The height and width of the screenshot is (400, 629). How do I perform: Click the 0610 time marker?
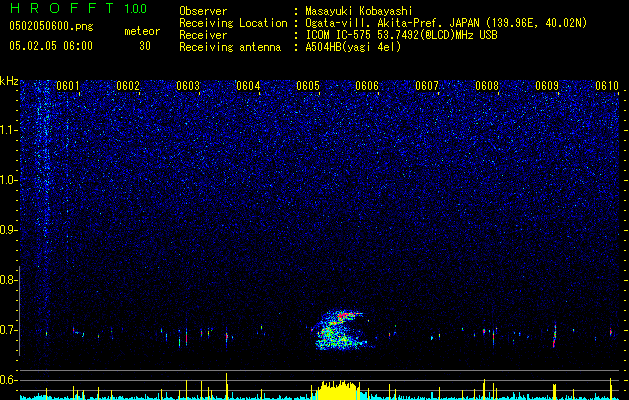click(x=607, y=86)
